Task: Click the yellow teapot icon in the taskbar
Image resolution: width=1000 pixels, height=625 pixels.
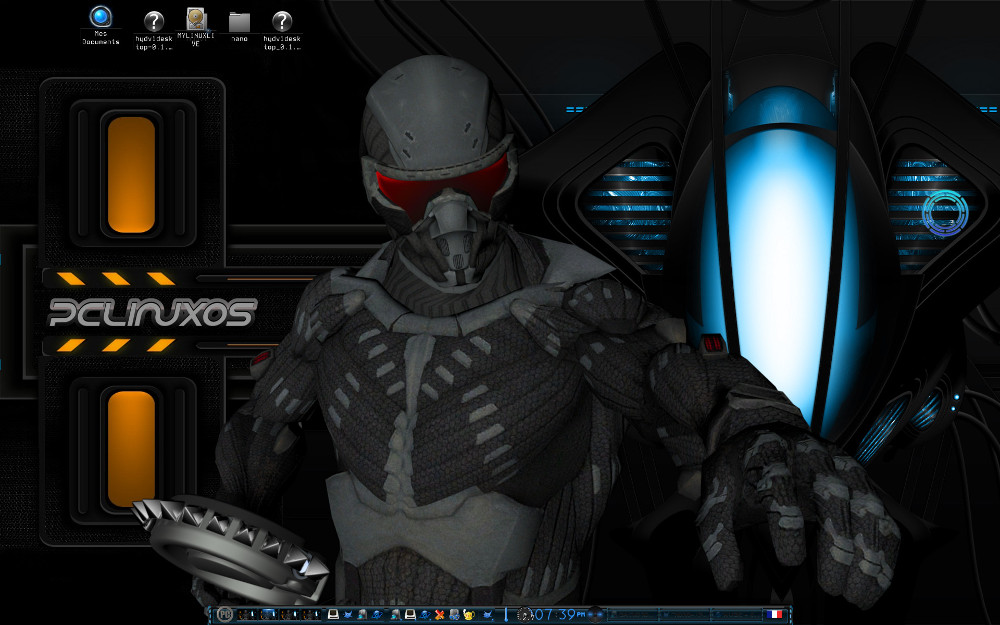Action: pyautogui.click(x=469, y=615)
